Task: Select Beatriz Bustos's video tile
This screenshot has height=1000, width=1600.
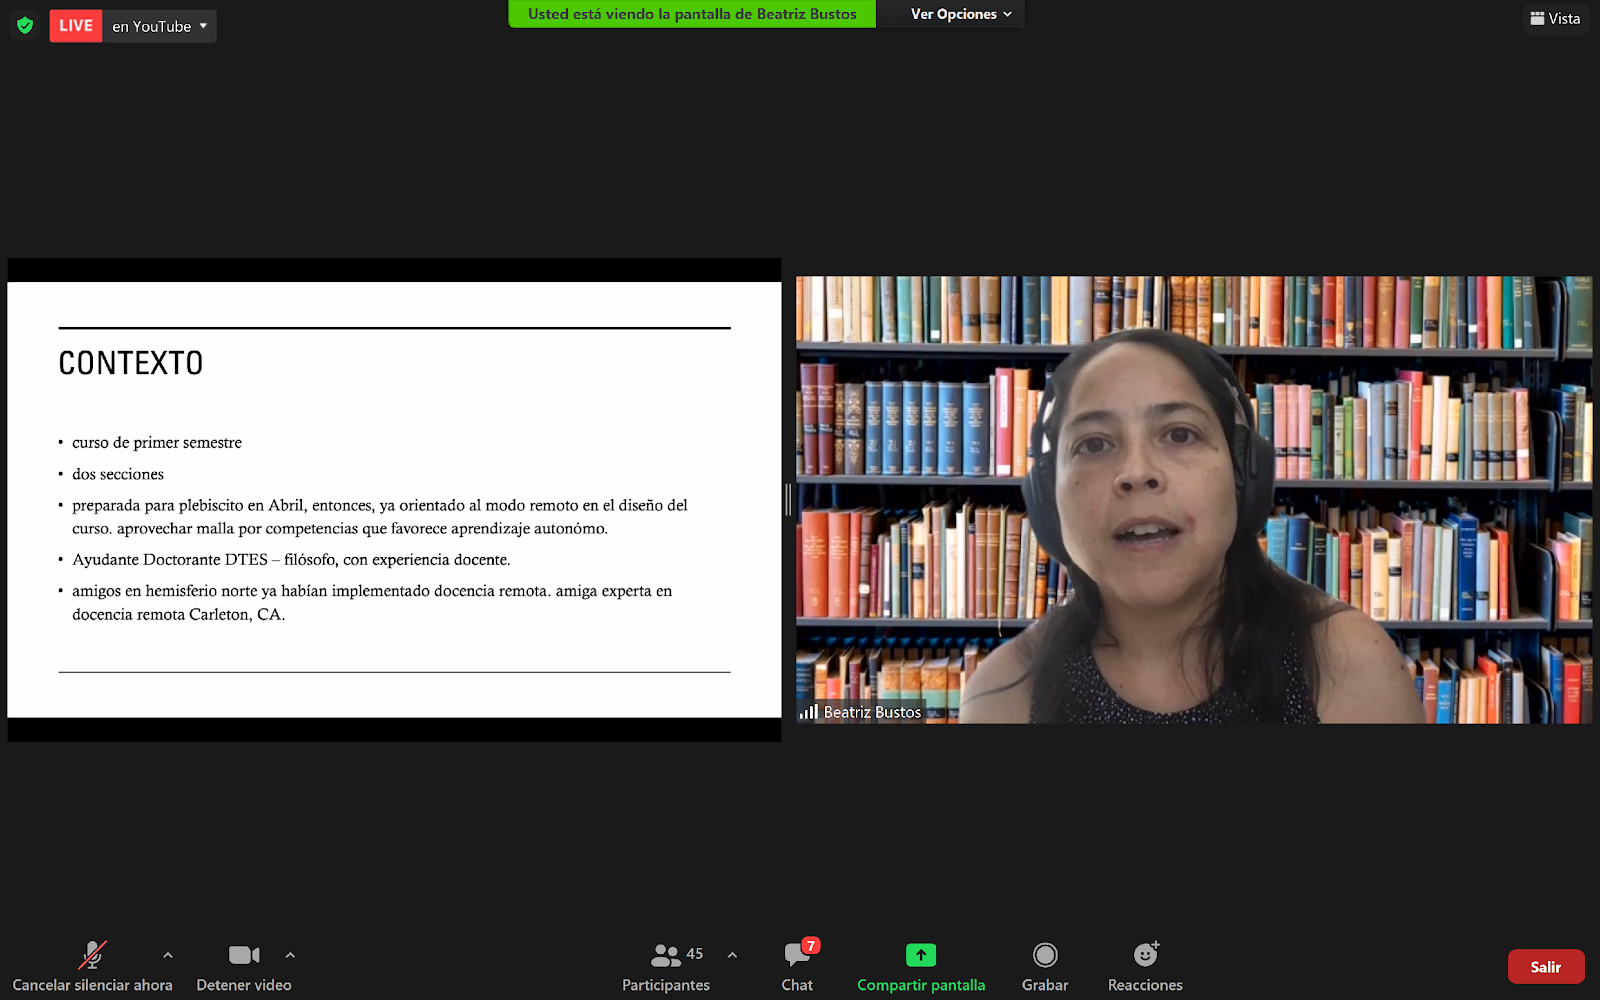Action: click(1193, 500)
